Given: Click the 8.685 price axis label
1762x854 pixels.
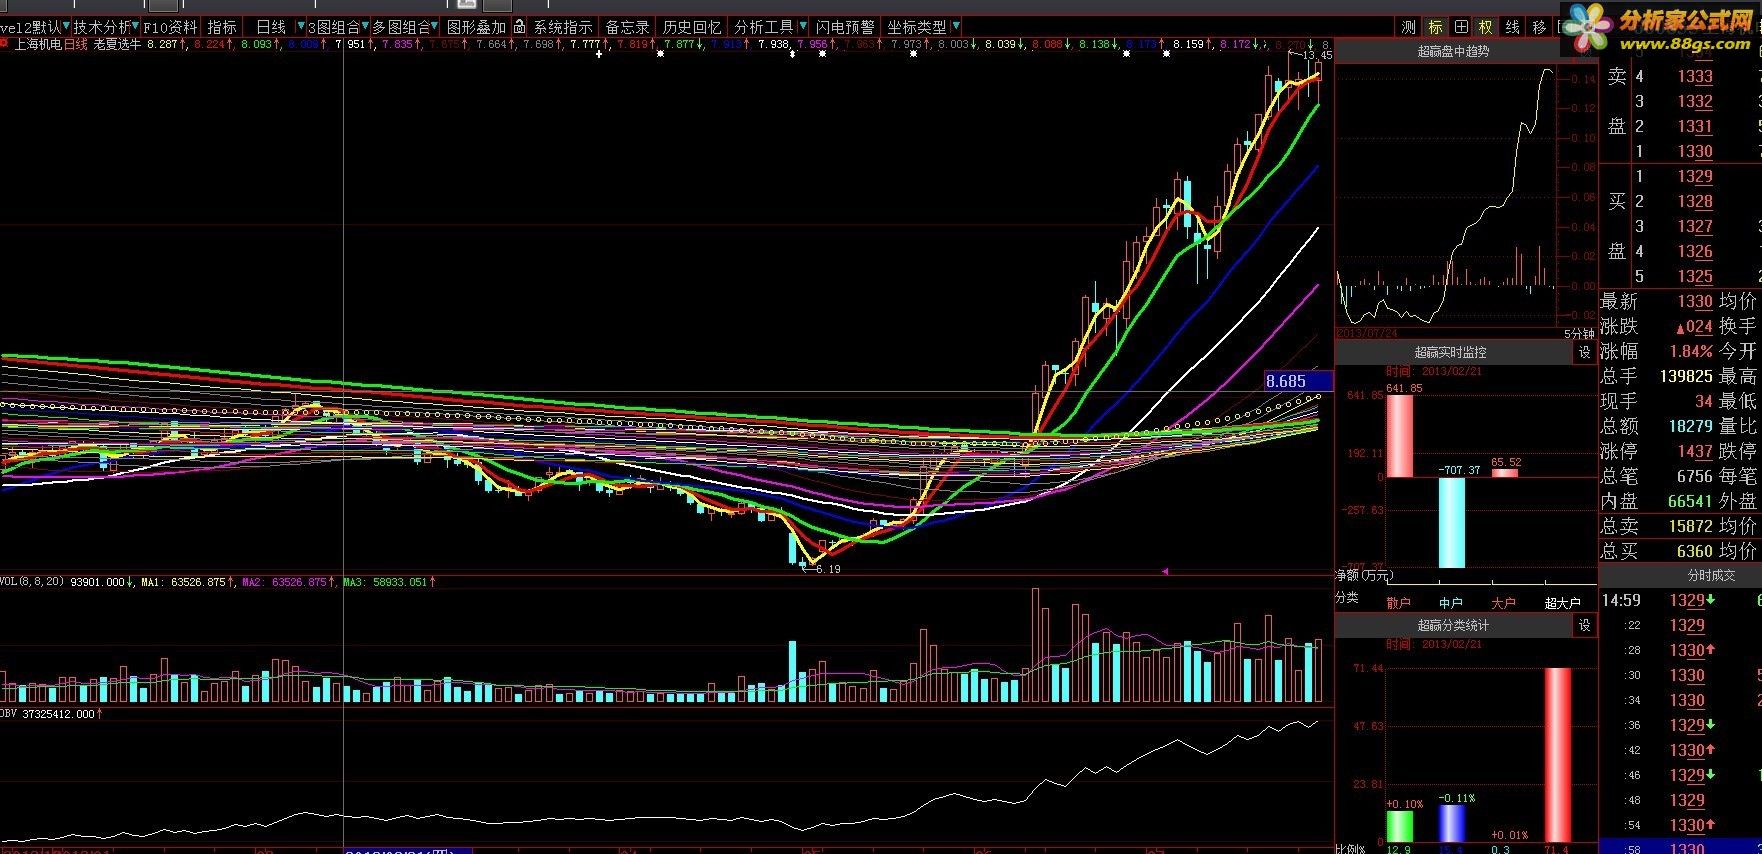Looking at the screenshot, I should tap(1298, 381).
